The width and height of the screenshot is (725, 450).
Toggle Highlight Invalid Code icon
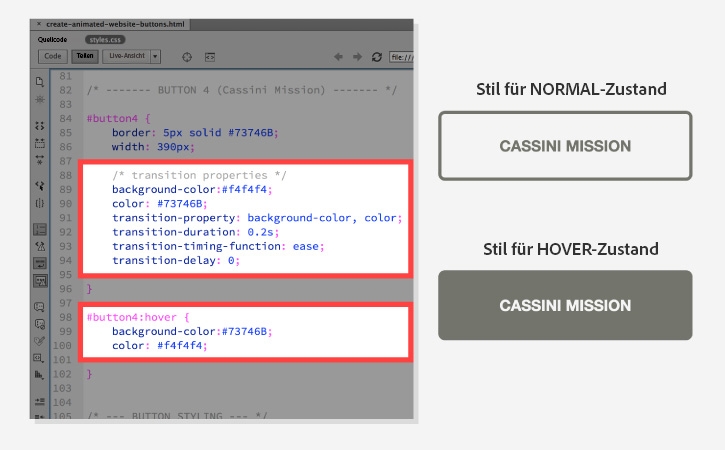click(40, 246)
